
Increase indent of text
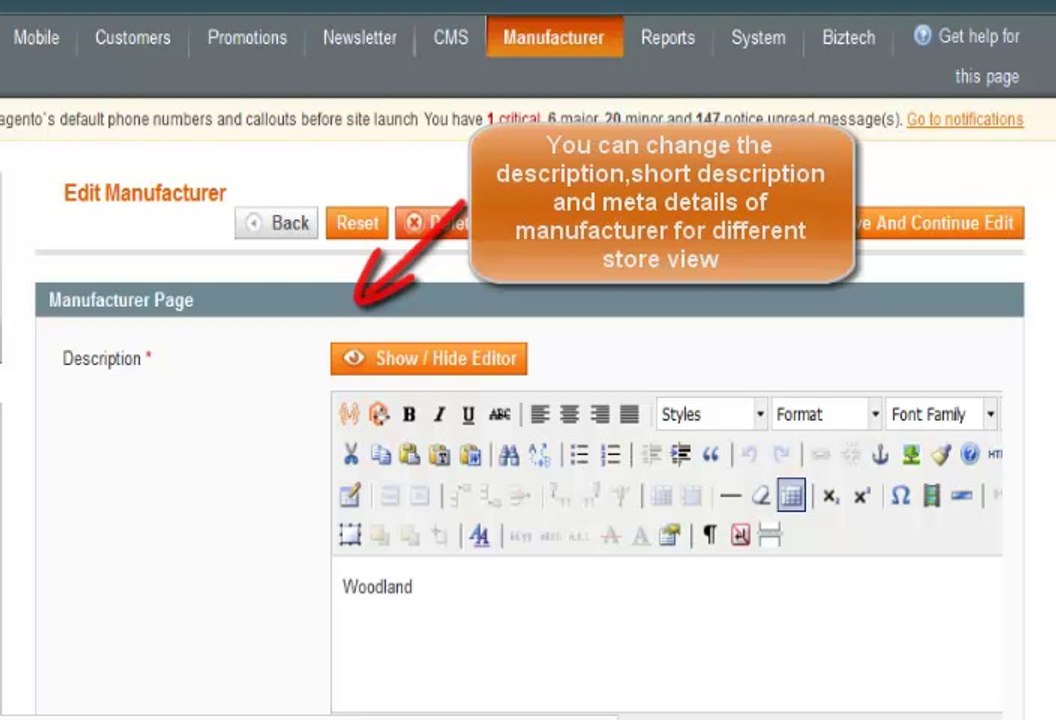681,455
